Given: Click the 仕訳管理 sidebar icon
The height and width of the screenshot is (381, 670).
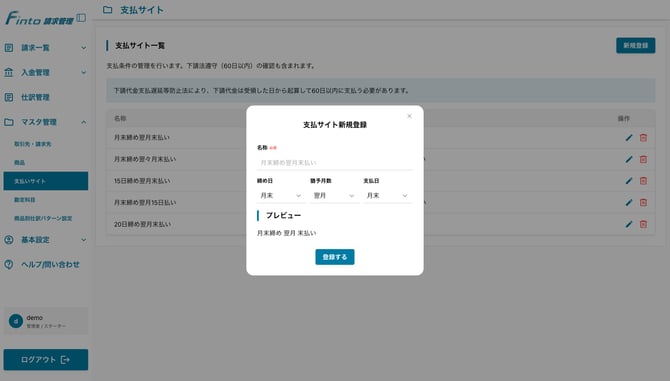Looking at the screenshot, I should (9, 97).
